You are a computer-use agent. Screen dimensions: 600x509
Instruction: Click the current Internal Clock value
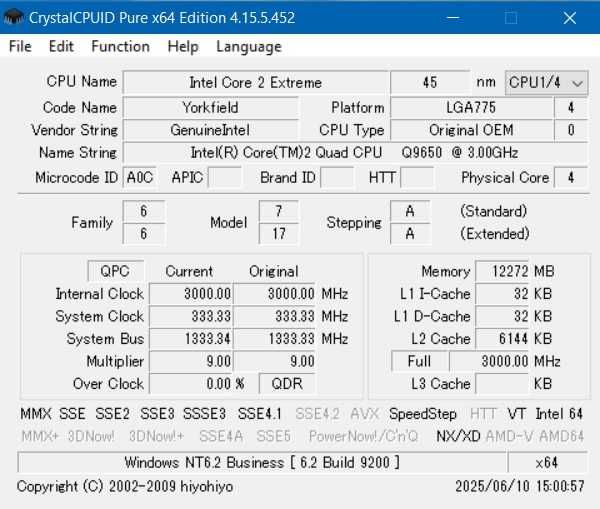(191, 294)
